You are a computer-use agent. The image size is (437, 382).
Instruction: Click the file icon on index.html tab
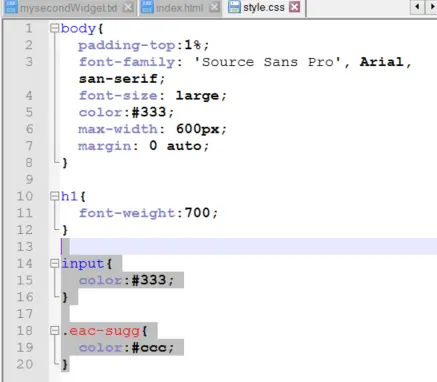coord(147,7)
